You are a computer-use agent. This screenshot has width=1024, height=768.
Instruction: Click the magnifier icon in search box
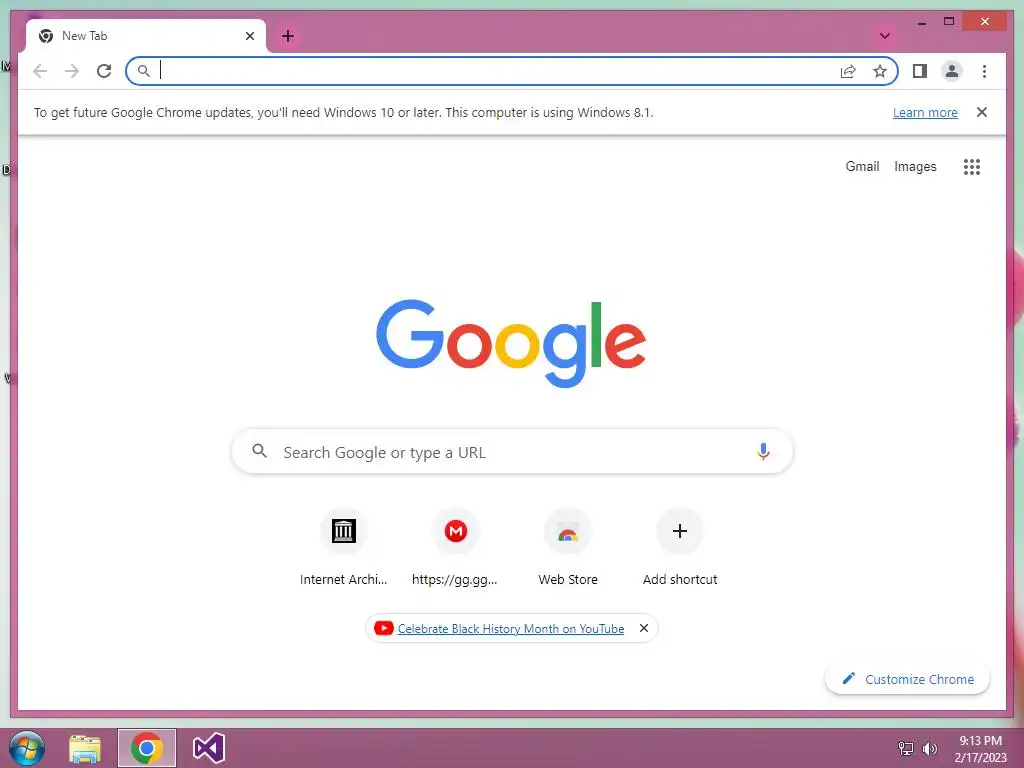[259, 451]
